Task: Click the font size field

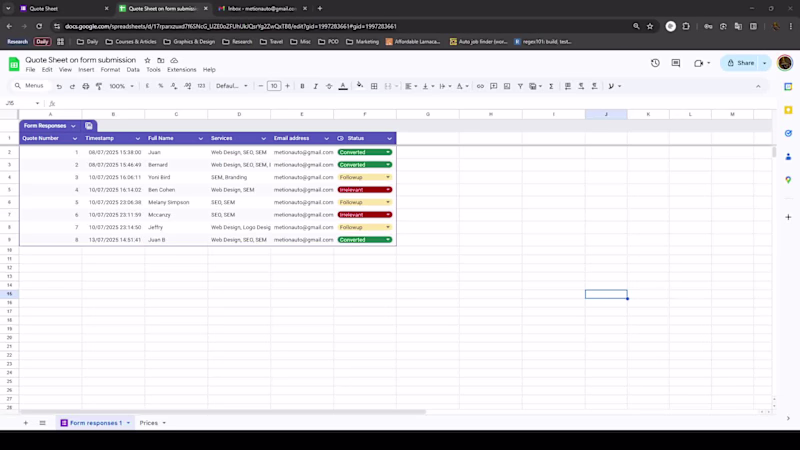Action: [274, 86]
